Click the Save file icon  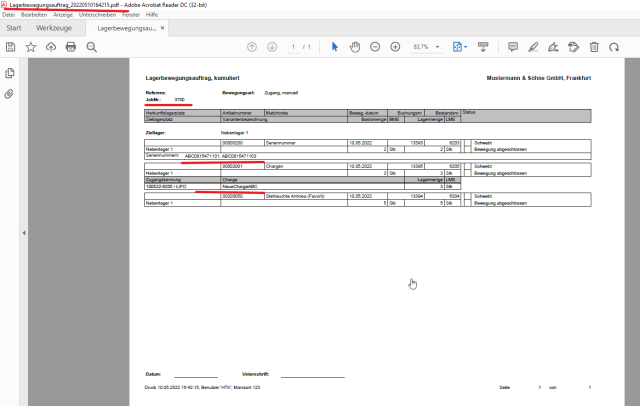(10, 47)
